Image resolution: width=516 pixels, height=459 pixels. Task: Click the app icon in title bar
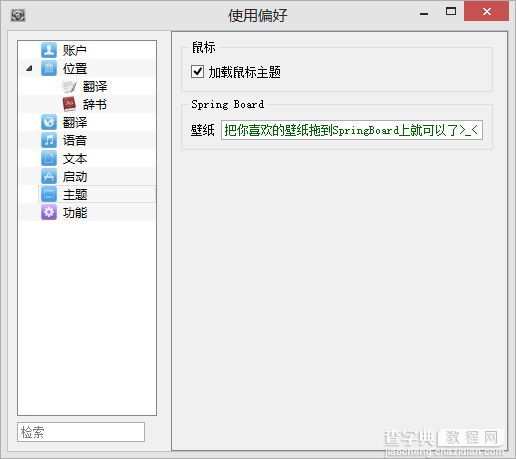(x=18, y=15)
